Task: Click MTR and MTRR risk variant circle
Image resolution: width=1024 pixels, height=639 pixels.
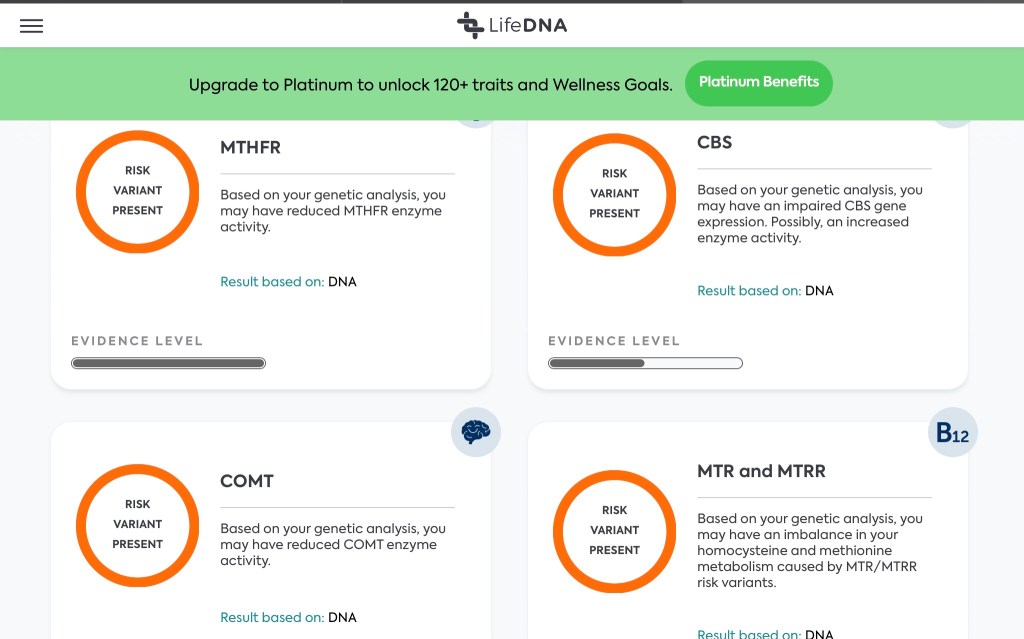Action: click(x=614, y=531)
